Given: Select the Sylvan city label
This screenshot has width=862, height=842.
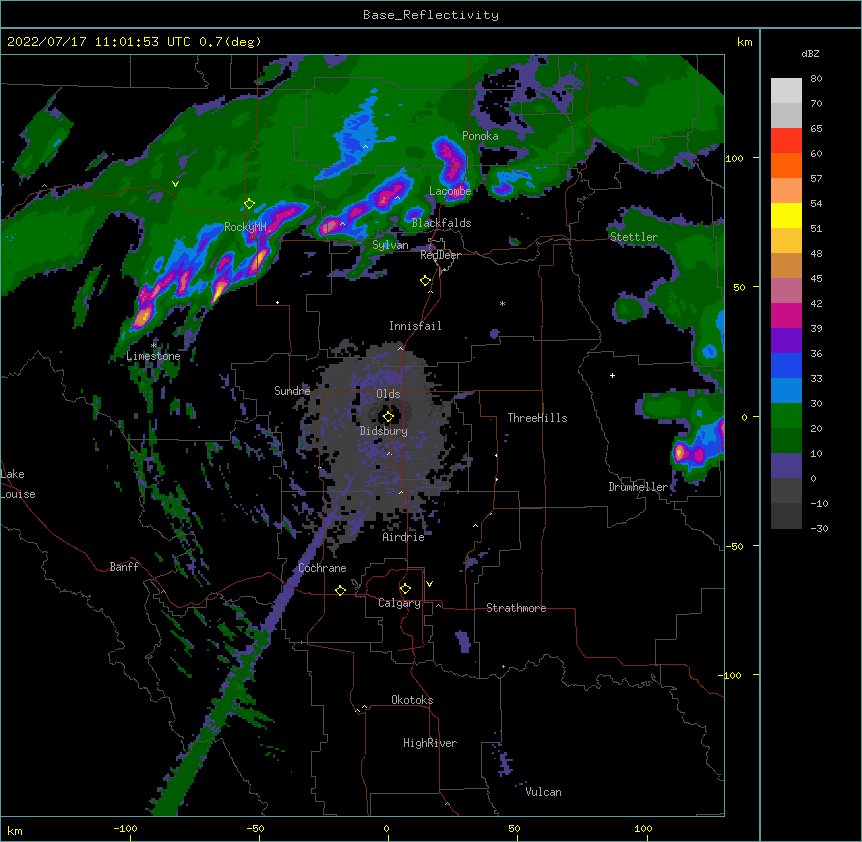Looking at the screenshot, I should [390, 245].
